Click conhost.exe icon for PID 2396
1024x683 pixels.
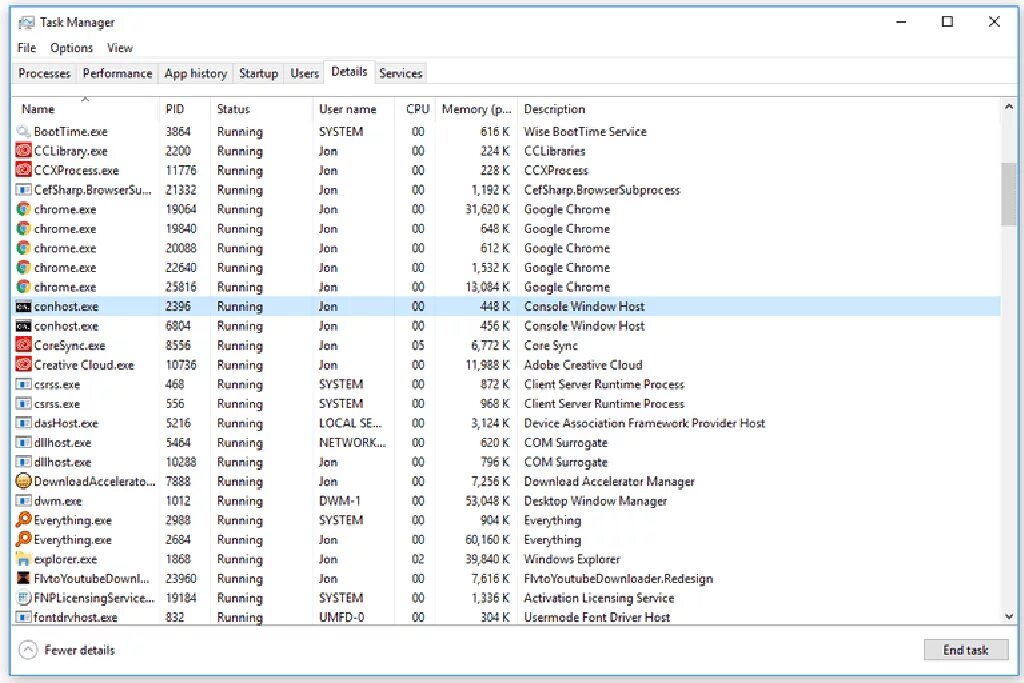pyautogui.click(x=24, y=306)
